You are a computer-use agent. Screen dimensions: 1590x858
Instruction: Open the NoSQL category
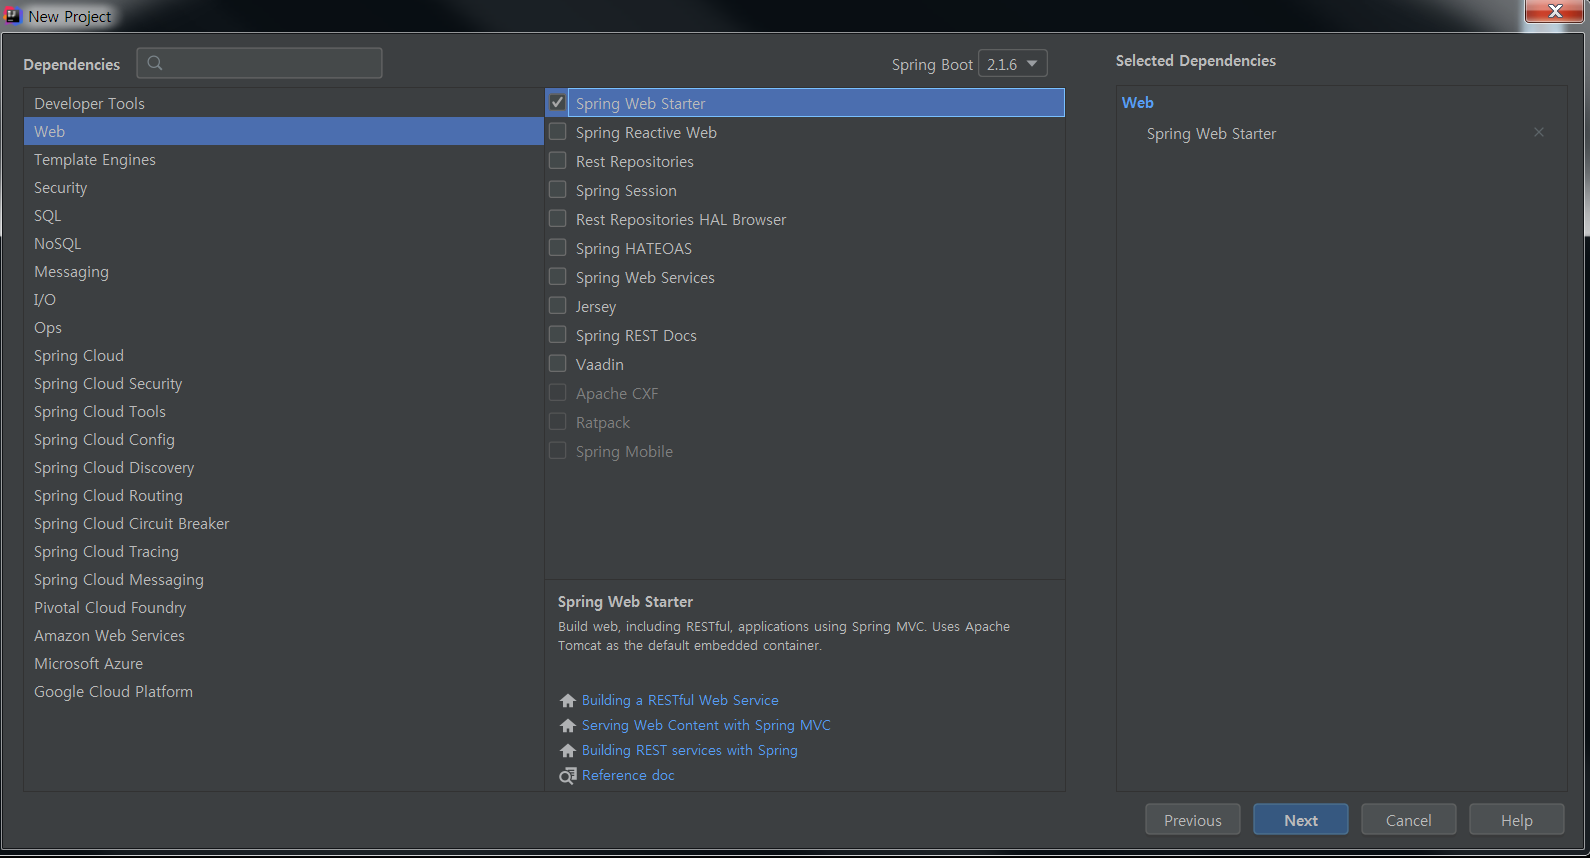pos(284,243)
